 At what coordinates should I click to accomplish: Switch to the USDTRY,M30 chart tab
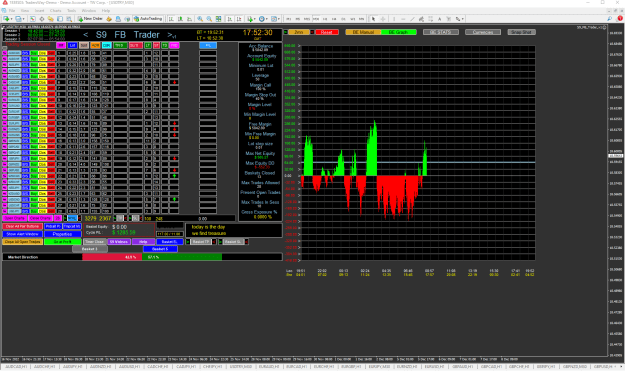click(x=242, y=366)
